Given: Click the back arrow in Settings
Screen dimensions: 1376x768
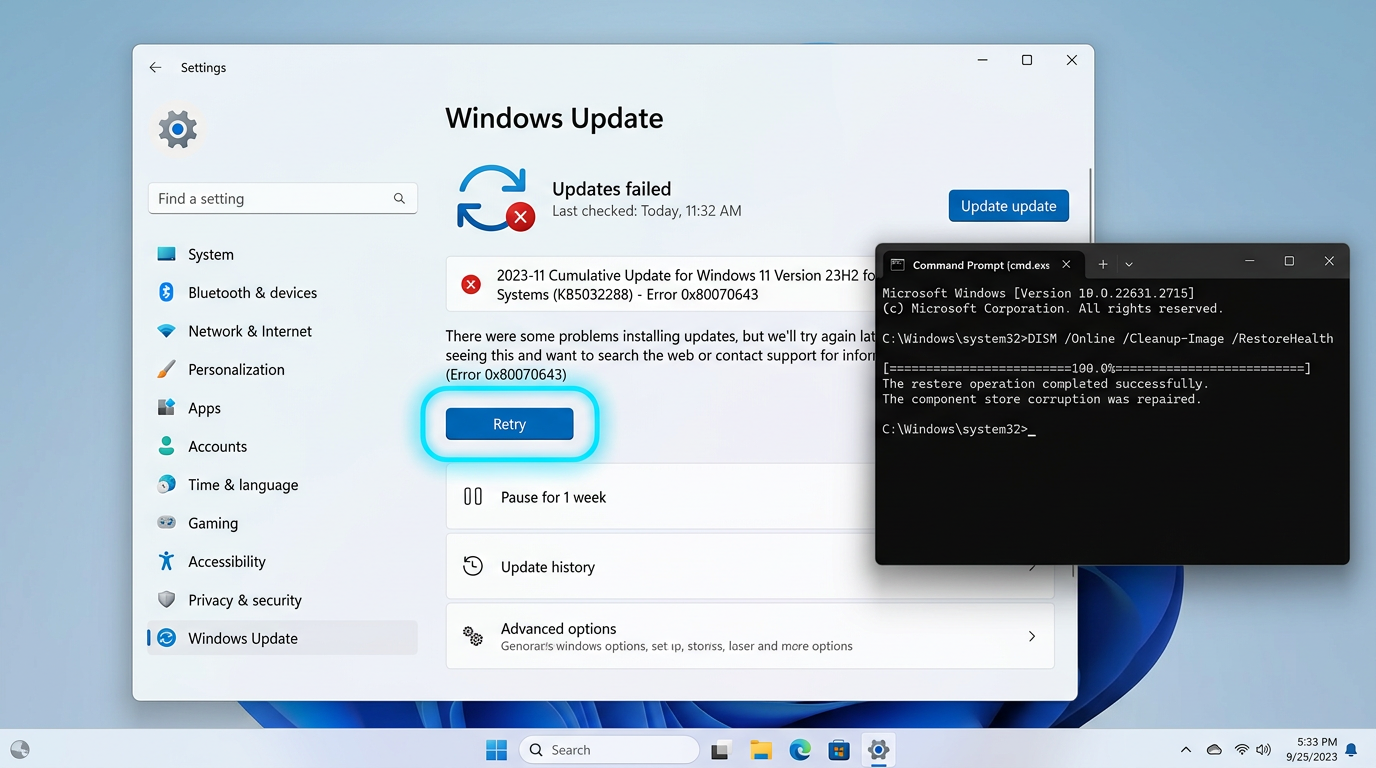Looking at the screenshot, I should click(x=155, y=67).
